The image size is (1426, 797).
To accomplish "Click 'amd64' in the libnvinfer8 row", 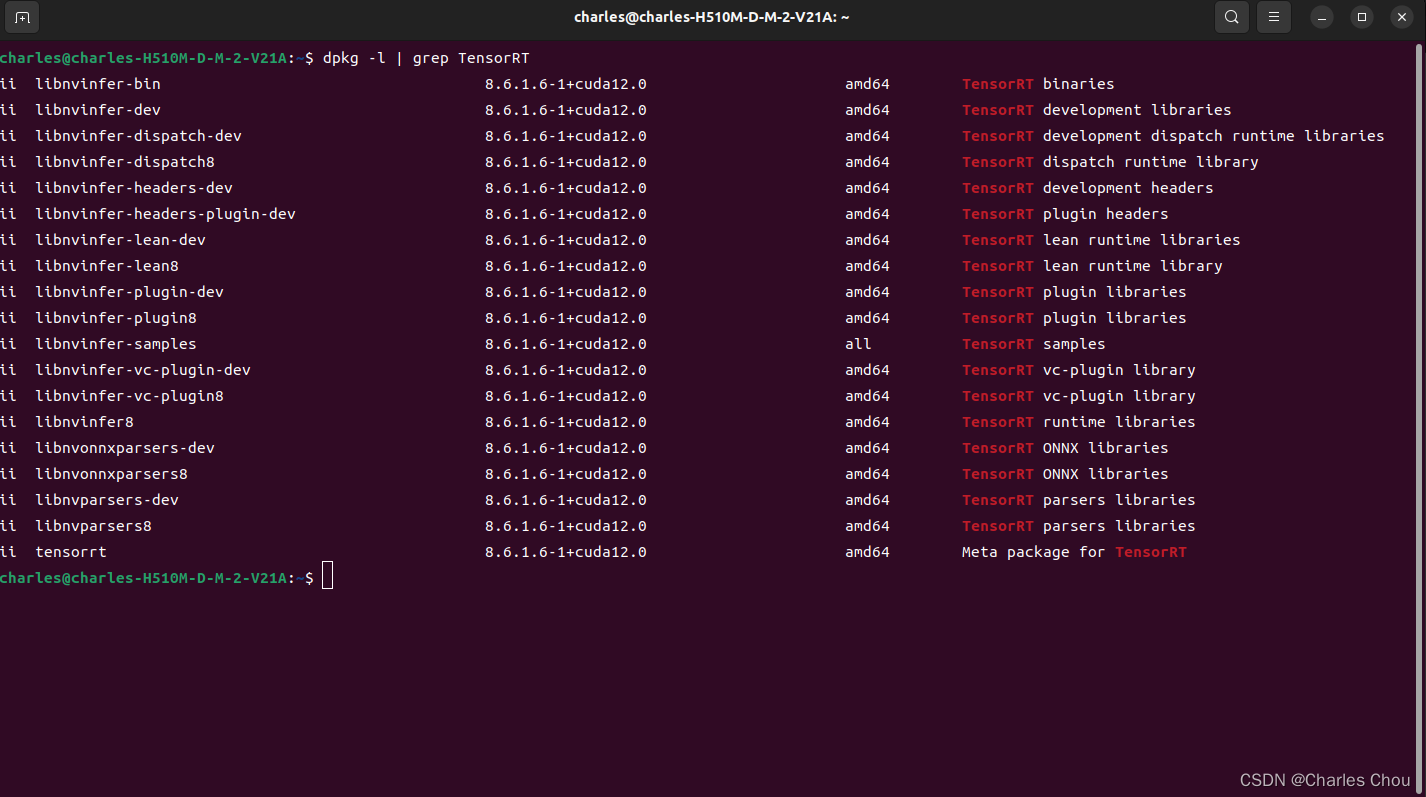I will pyautogui.click(x=867, y=422).
